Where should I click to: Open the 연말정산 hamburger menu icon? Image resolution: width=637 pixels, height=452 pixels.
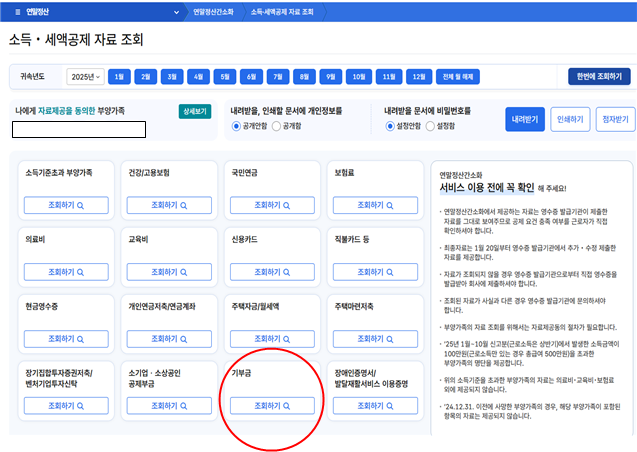(x=18, y=10)
